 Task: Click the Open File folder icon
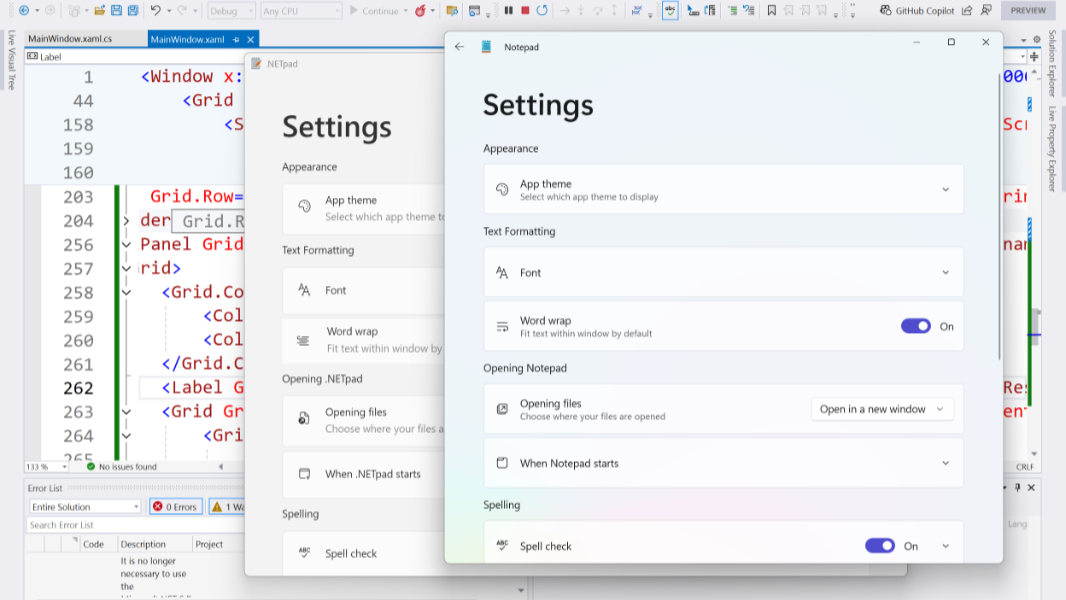pos(100,10)
